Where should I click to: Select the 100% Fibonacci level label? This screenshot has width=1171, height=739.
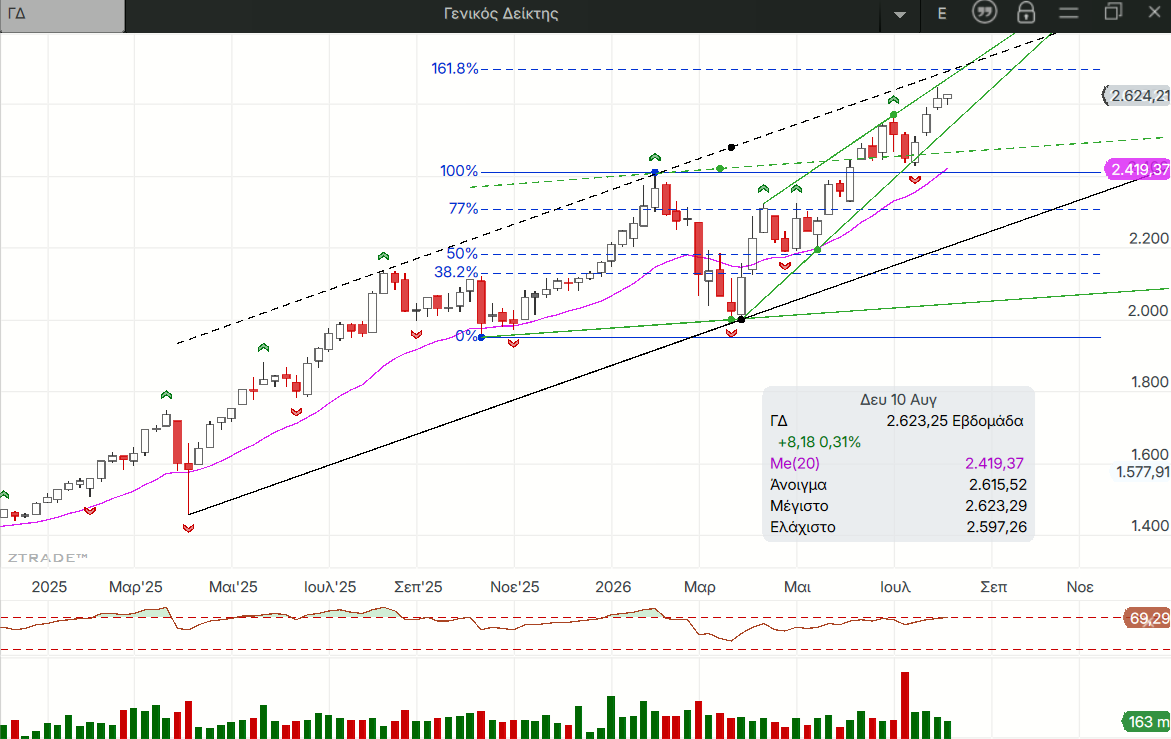click(x=459, y=171)
